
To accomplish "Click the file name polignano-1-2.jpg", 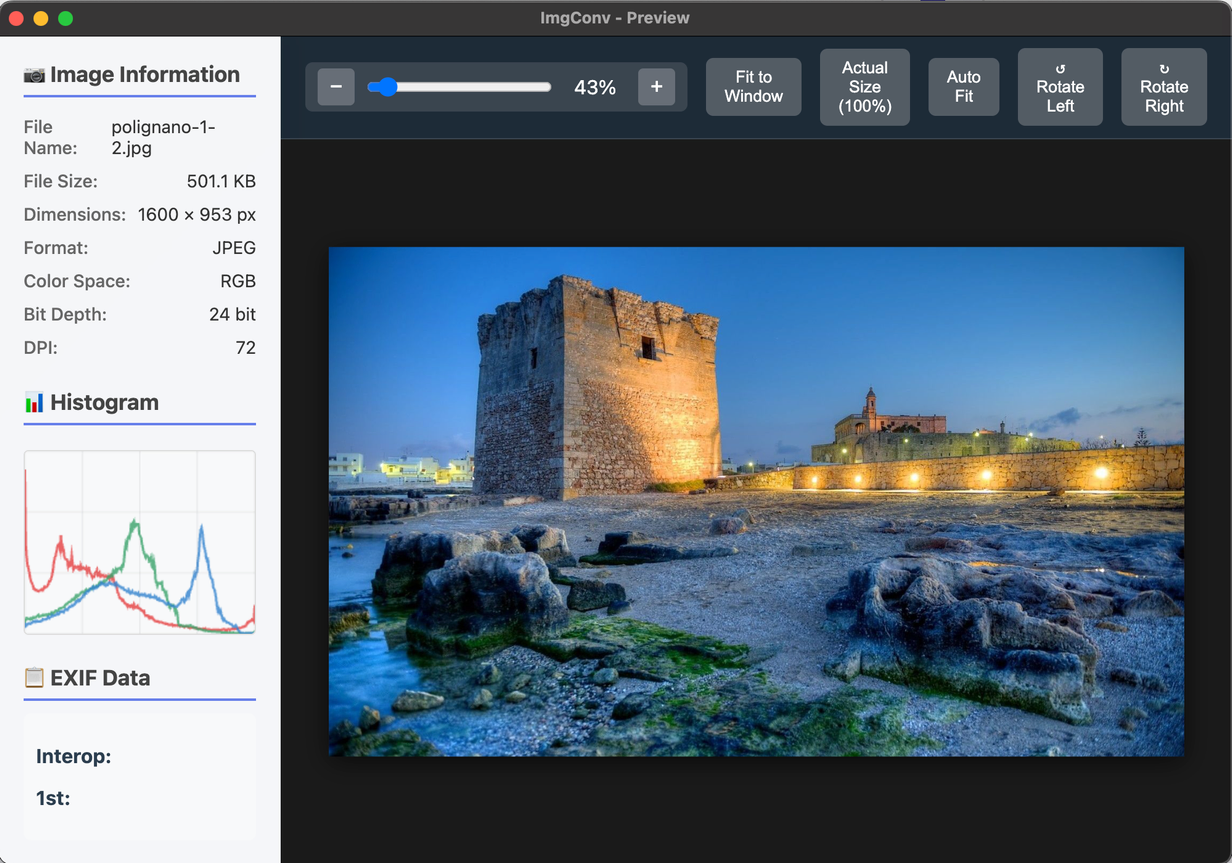I will click(x=163, y=138).
